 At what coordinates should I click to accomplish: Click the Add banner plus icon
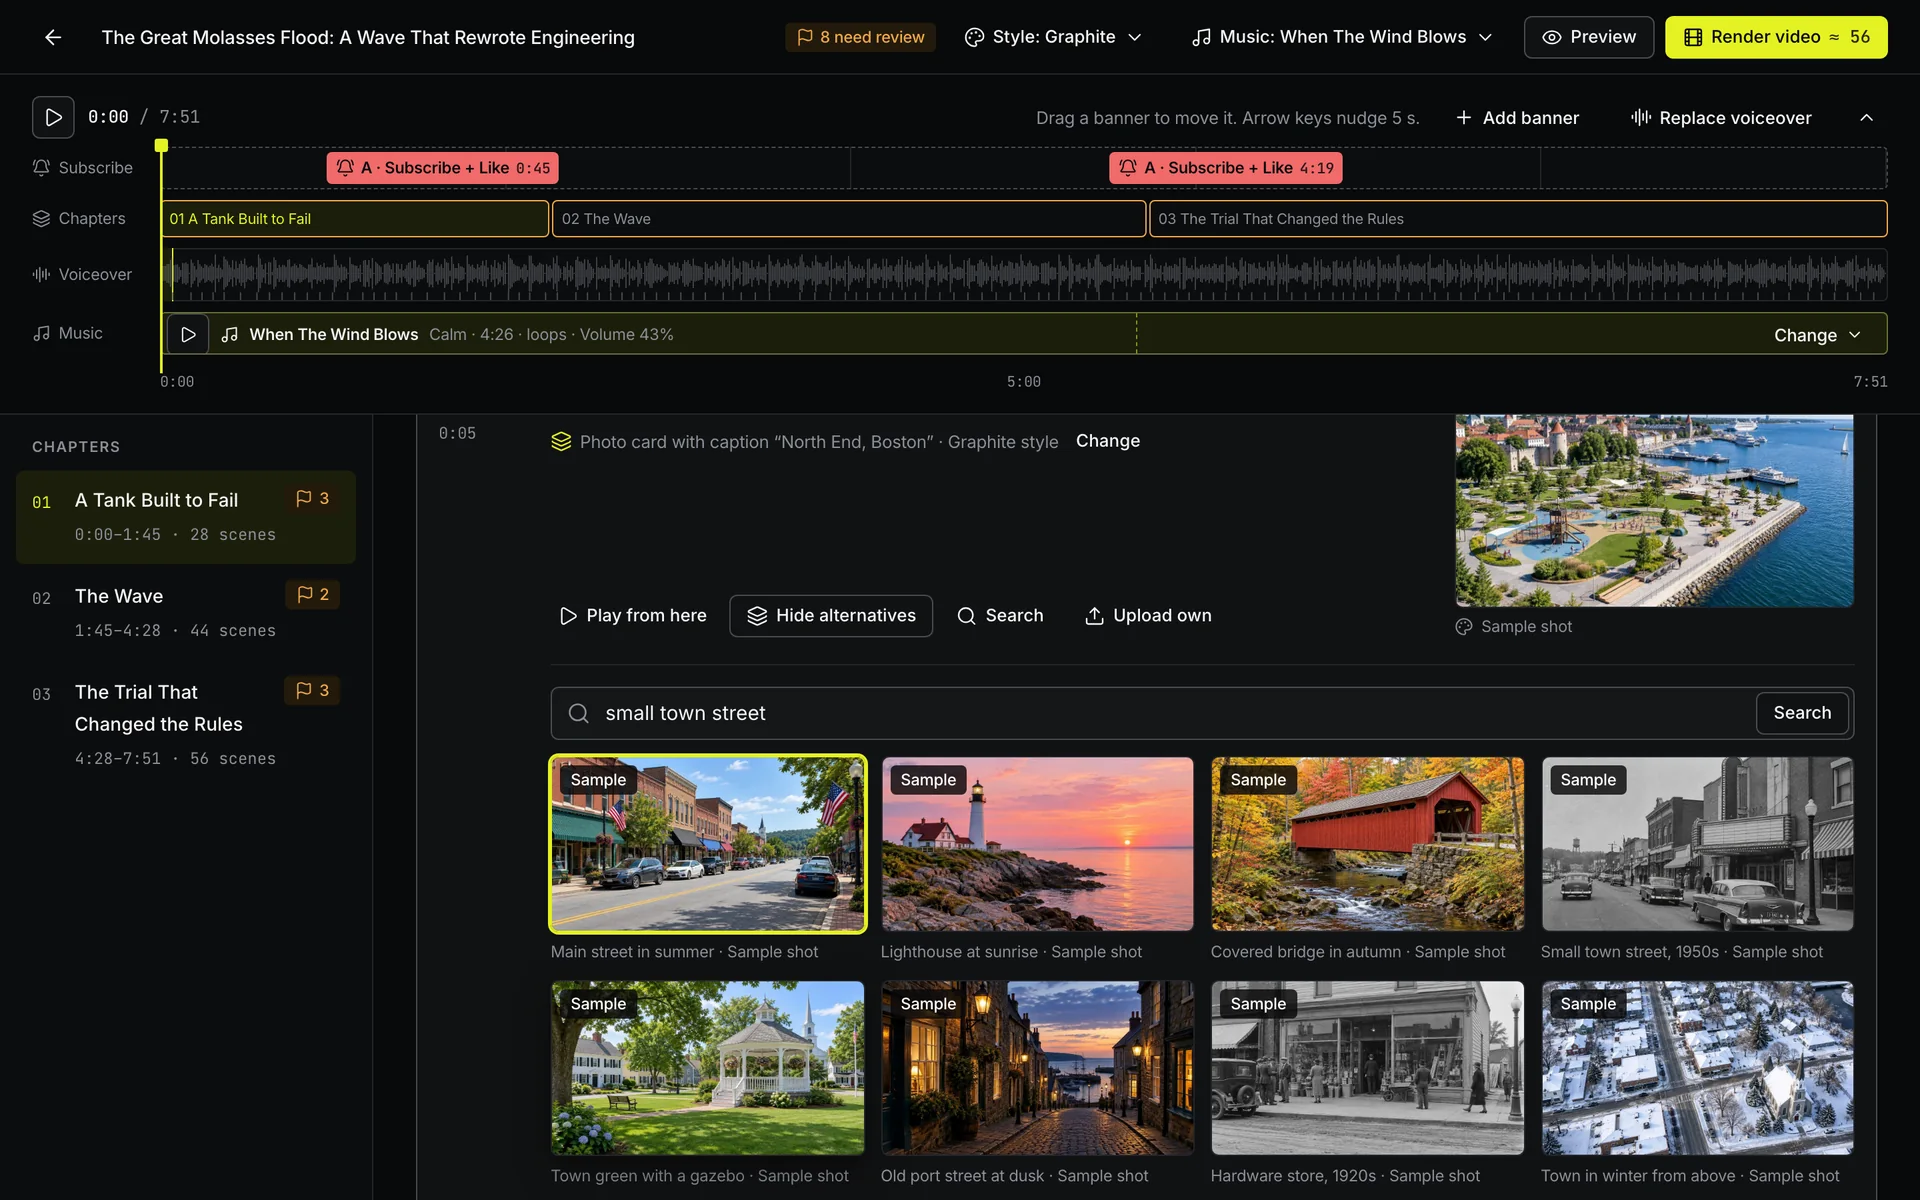[1464, 118]
